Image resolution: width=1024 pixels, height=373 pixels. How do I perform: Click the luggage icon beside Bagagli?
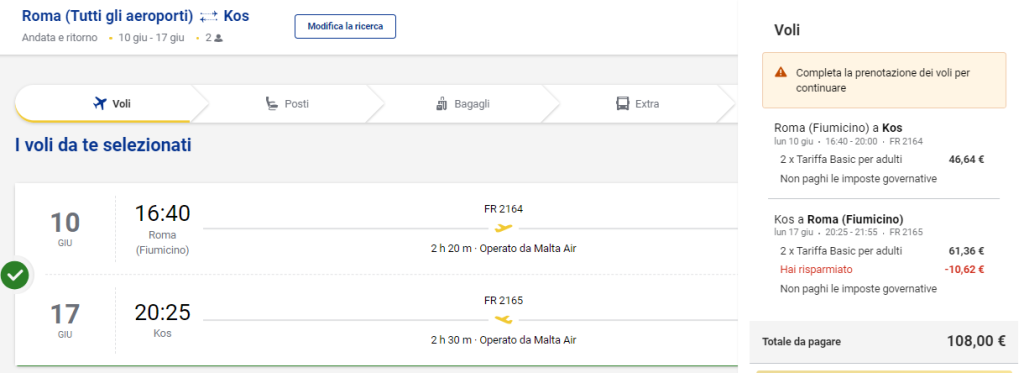442,103
